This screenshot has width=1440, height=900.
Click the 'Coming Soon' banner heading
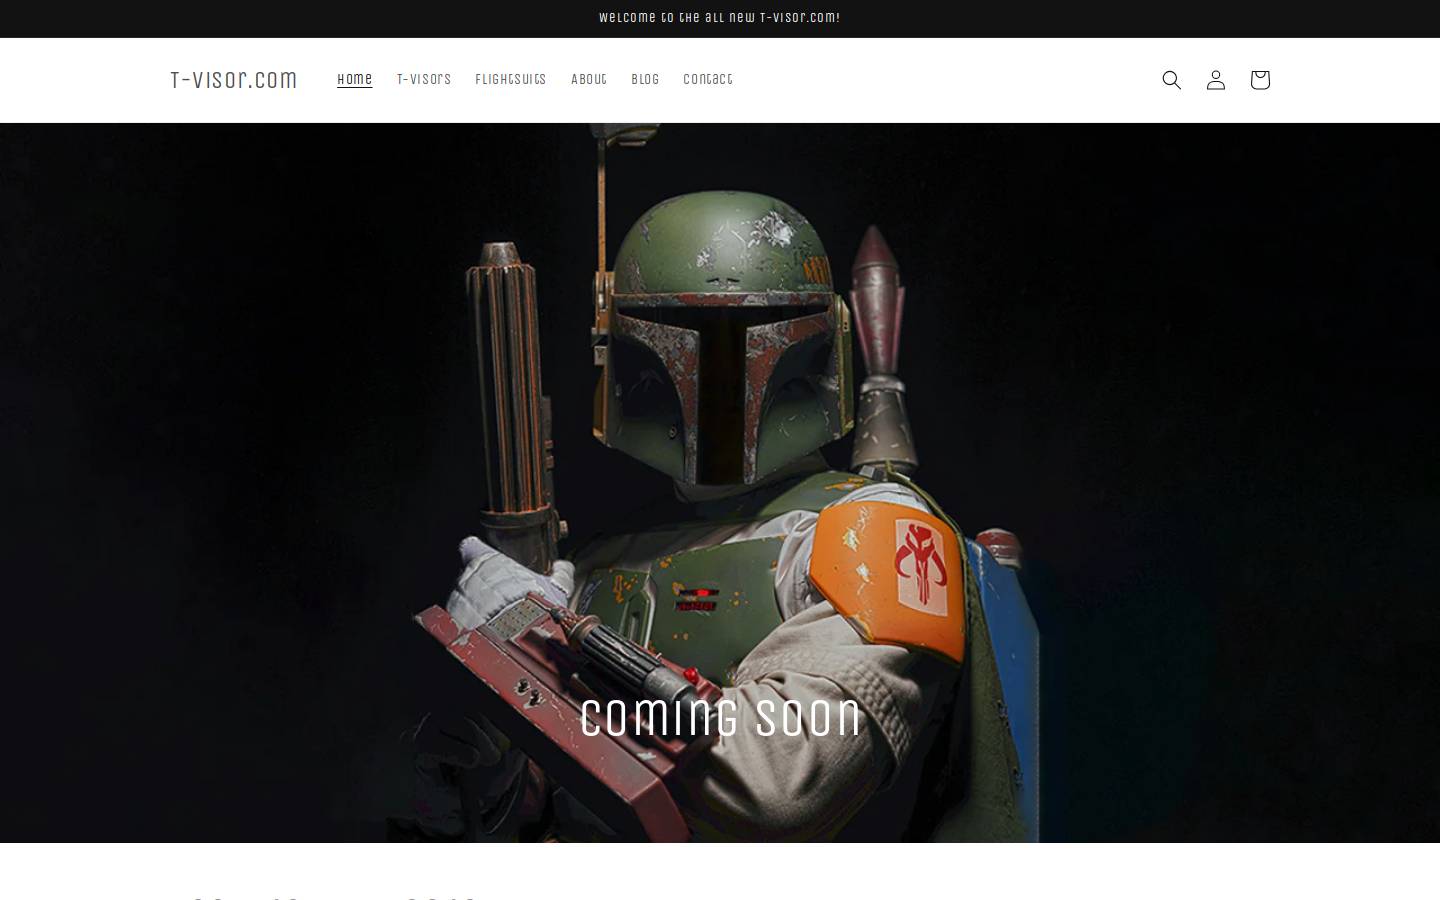(x=720, y=718)
